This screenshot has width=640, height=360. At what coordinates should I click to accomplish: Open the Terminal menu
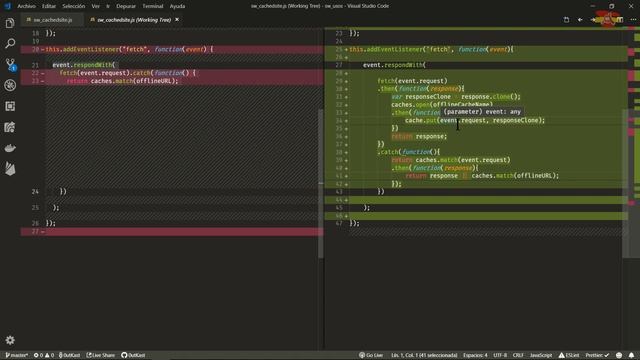tap(153, 6)
